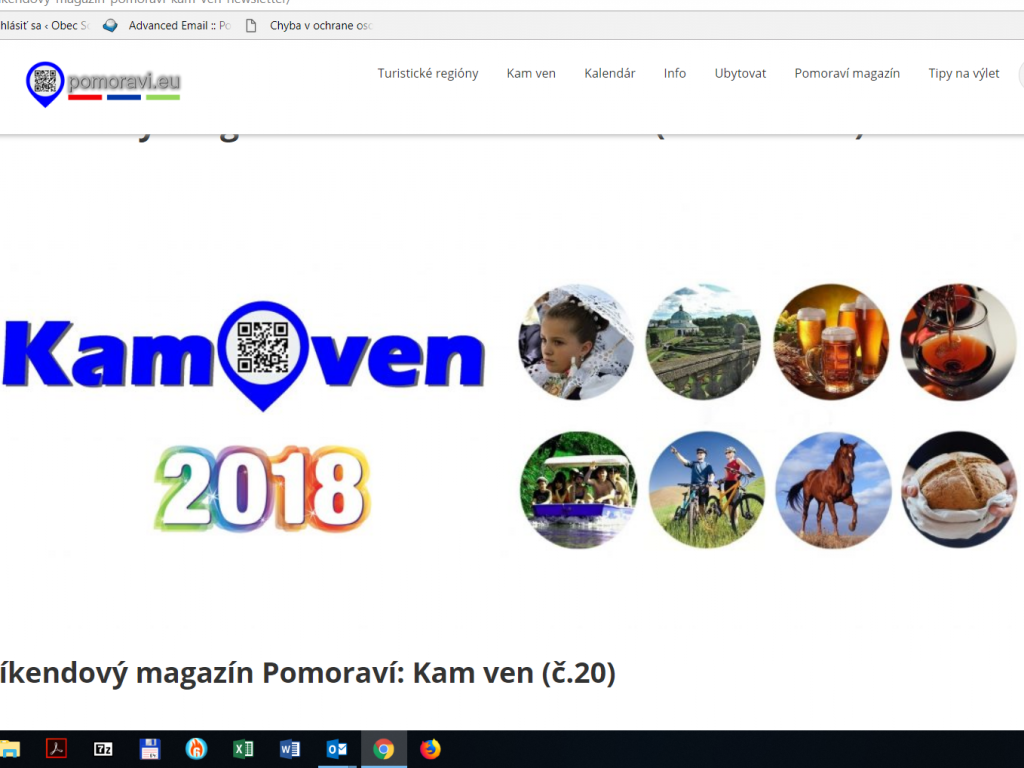Open the cyclists thumbnail
The image size is (1024, 768).
(707, 490)
